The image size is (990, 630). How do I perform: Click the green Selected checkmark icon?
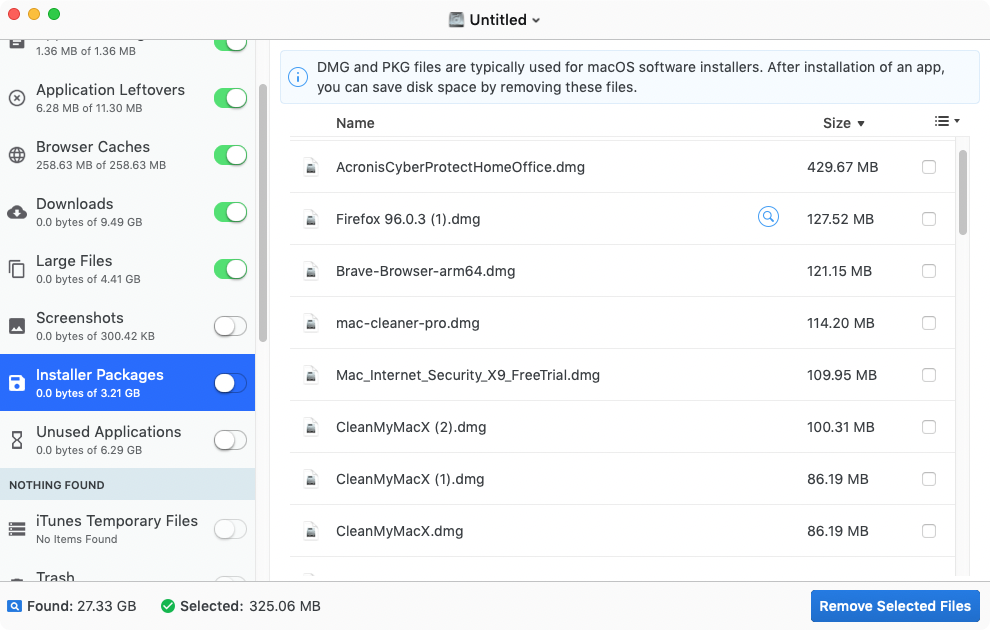pos(167,607)
